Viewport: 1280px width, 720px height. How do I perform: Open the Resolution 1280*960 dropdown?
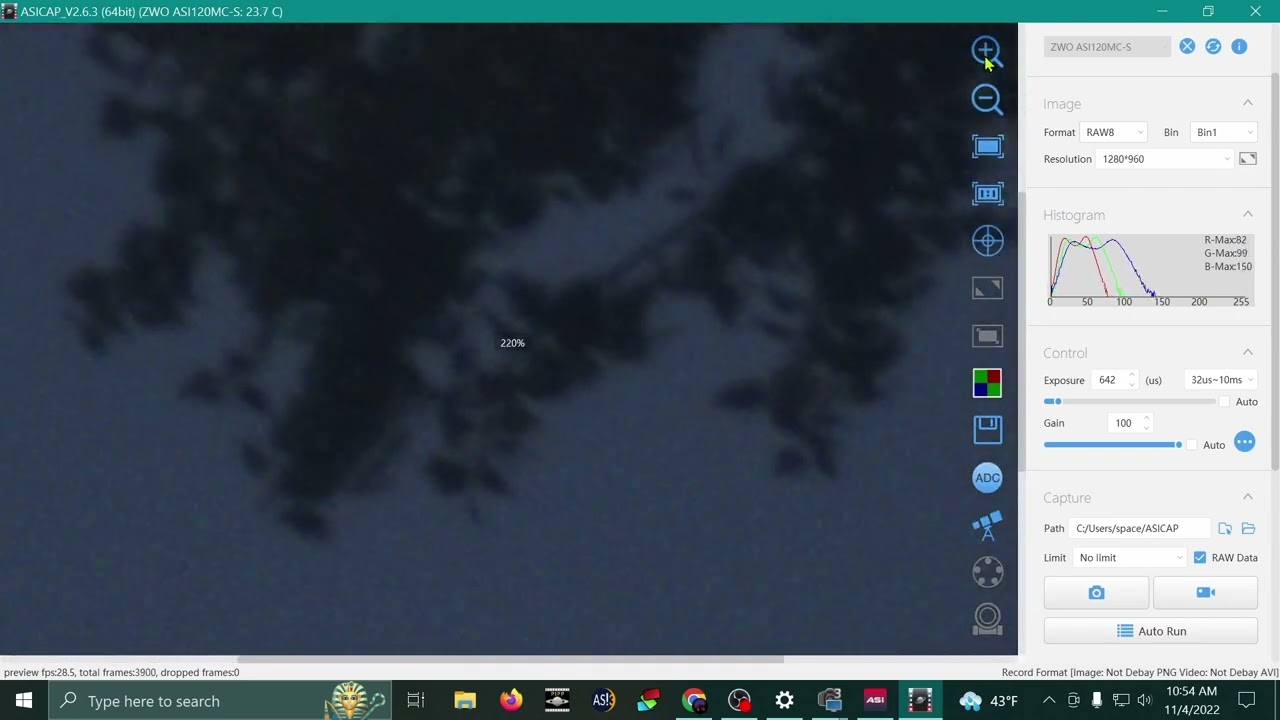(1166, 159)
